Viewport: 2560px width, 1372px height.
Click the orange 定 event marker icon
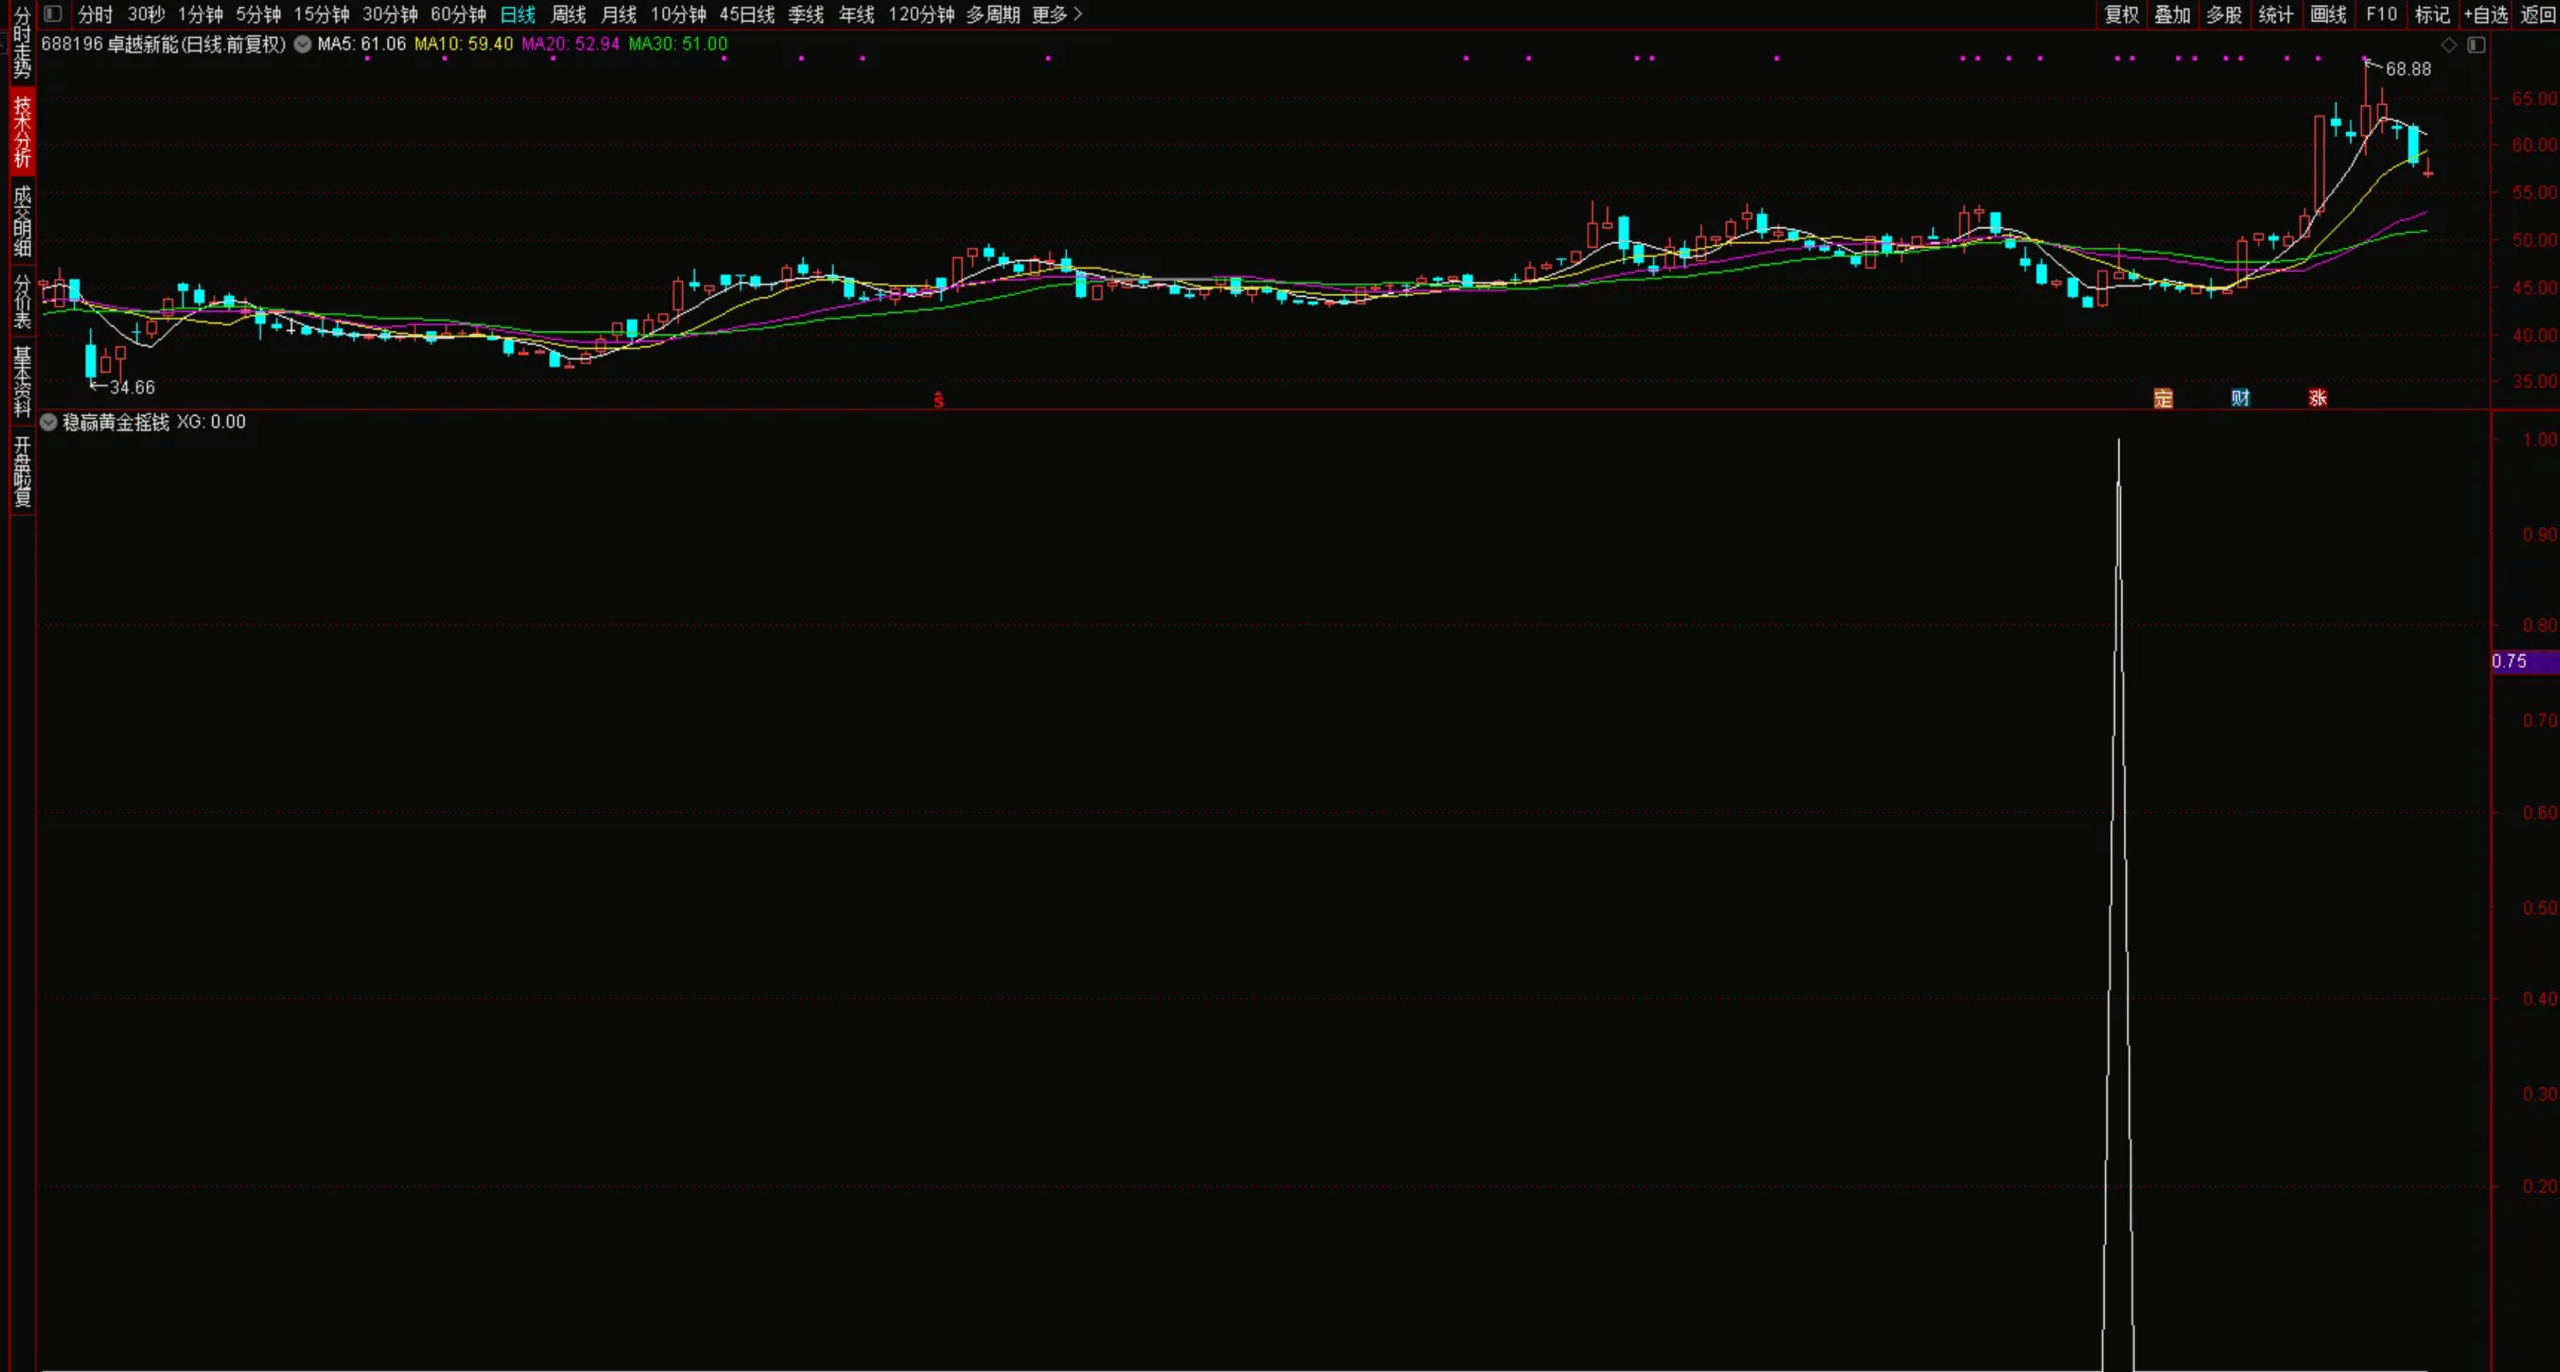click(2163, 398)
